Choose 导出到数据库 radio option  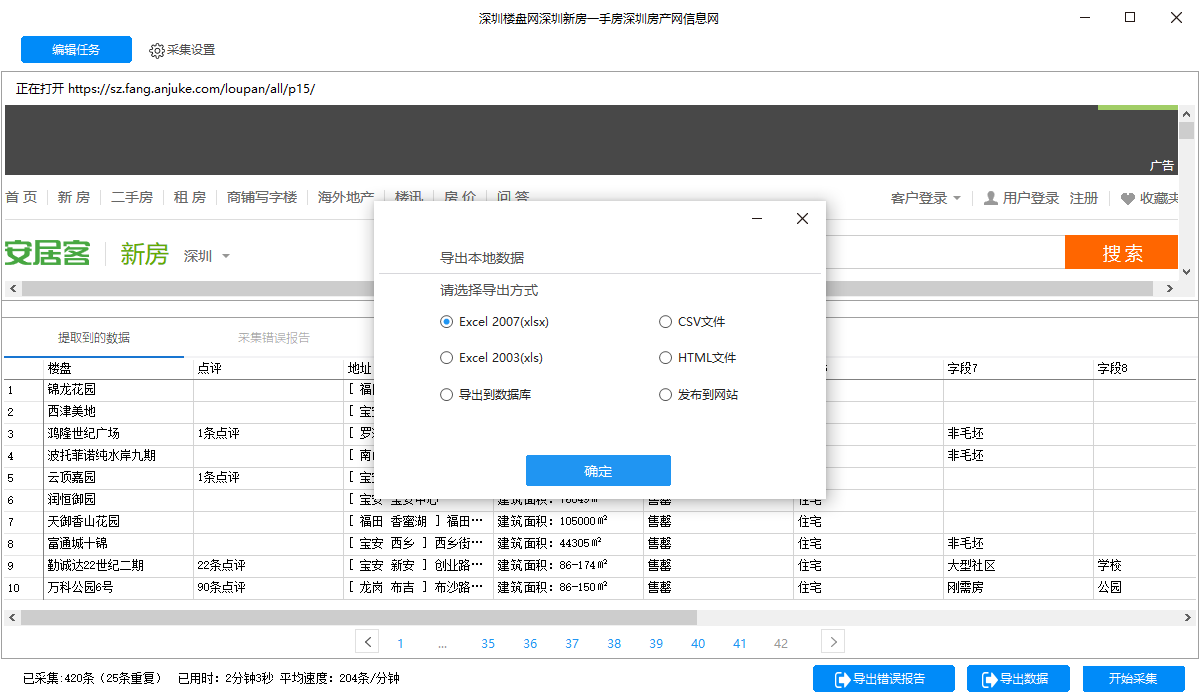coord(486,395)
